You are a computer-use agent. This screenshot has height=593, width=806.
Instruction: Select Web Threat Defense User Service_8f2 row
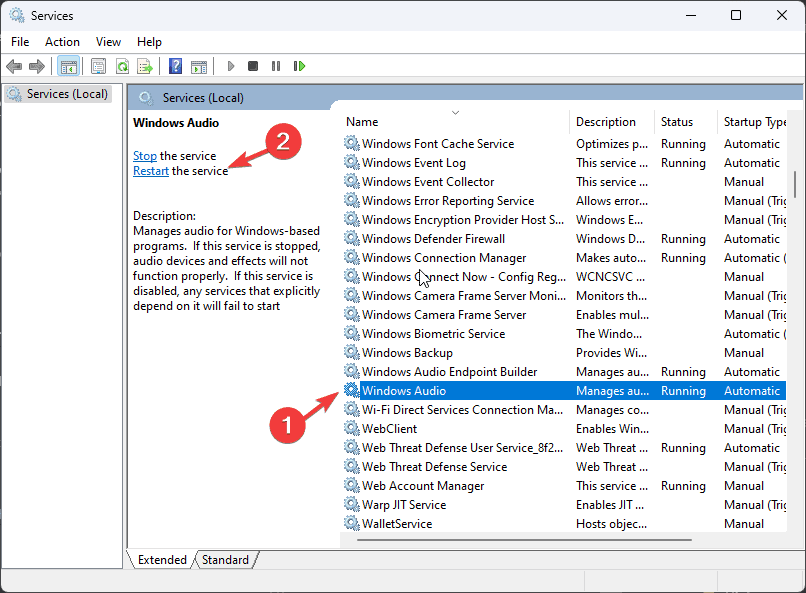[563, 448]
